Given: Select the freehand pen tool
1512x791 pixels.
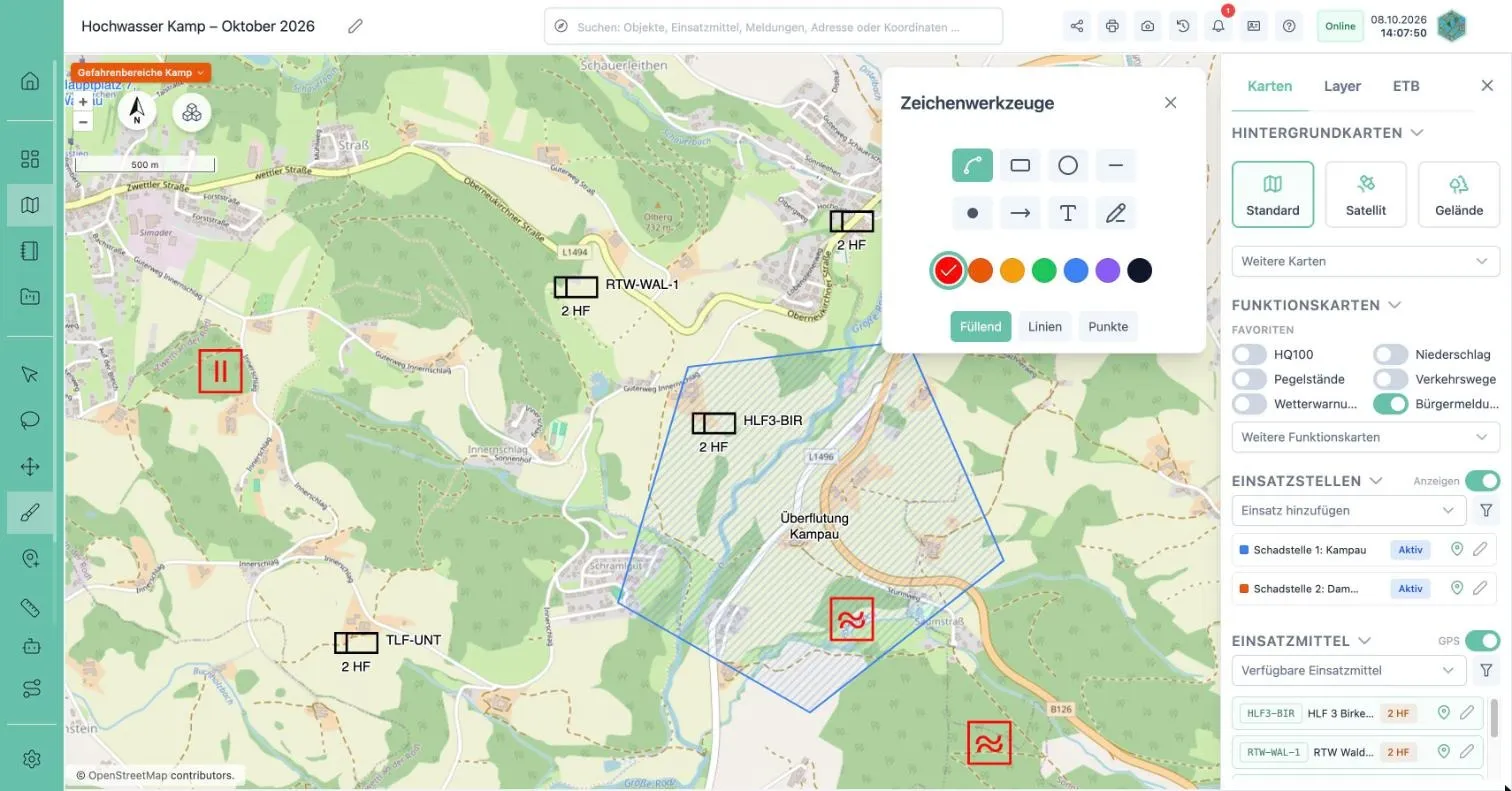Looking at the screenshot, I should [x=1116, y=213].
